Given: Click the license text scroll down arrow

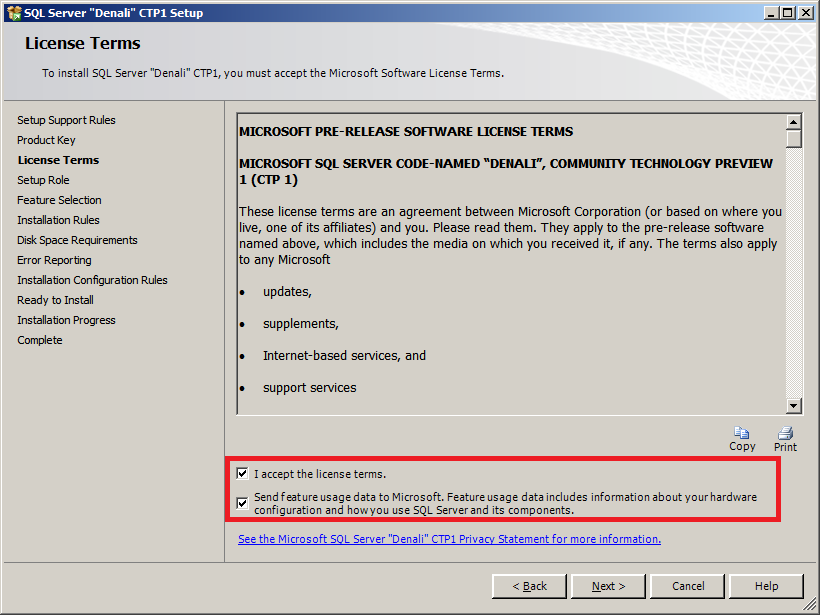Looking at the screenshot, I should point(793,405).
